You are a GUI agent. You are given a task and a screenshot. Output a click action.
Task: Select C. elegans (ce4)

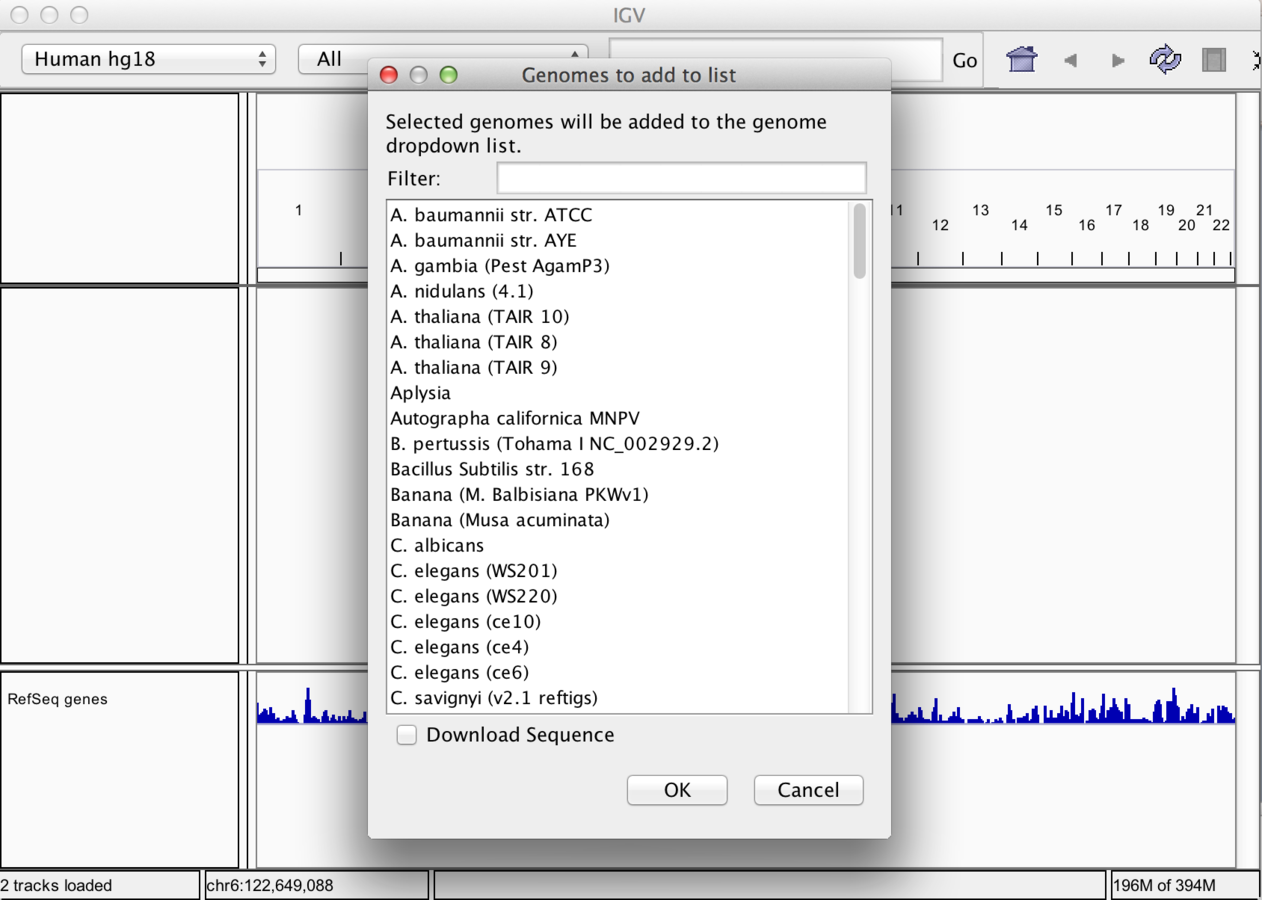[x=619, y=647]
